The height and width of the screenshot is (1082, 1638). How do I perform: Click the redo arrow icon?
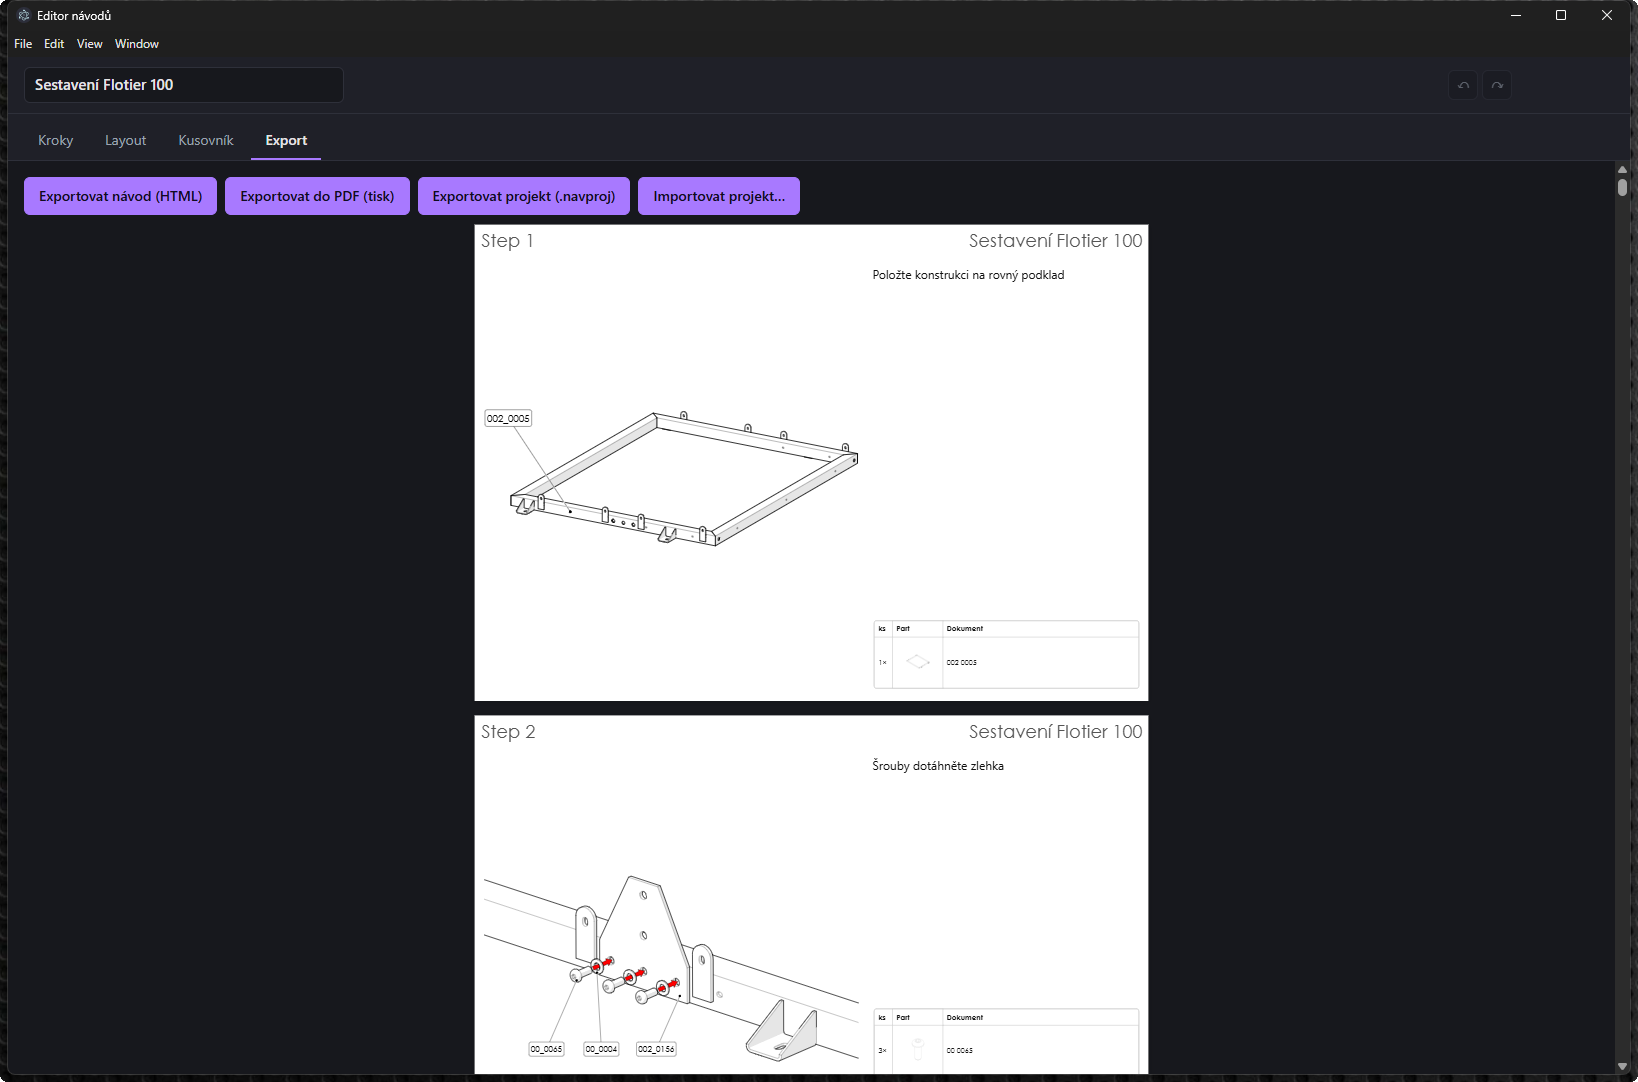(x=1497, y=85)
